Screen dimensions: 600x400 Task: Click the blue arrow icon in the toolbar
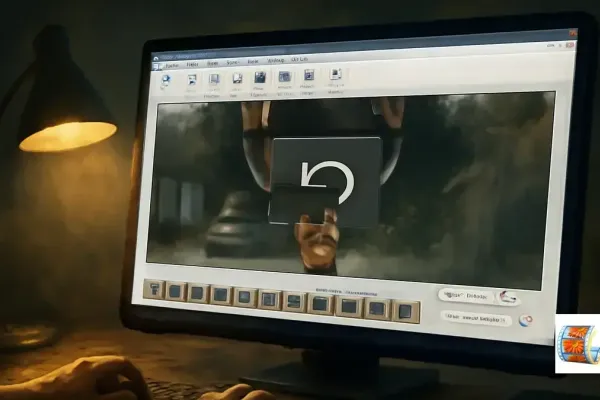coord(166,81)
